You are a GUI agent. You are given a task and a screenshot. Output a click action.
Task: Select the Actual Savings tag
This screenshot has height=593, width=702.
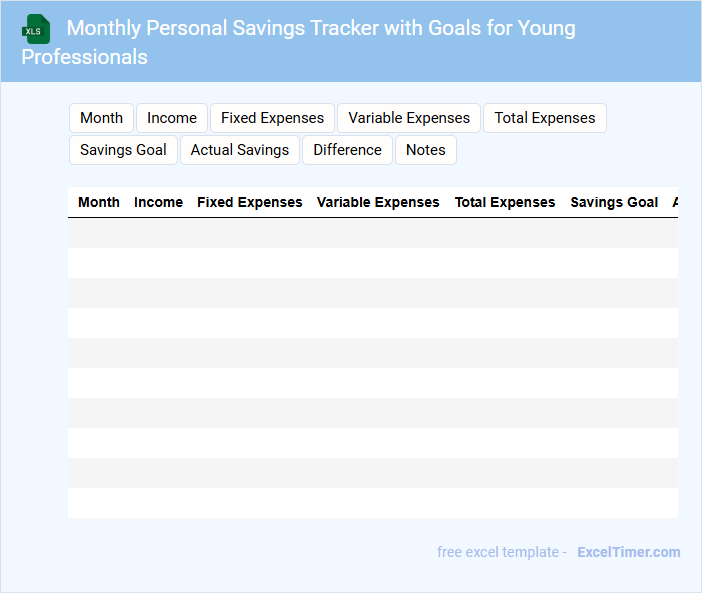[240, 150]
